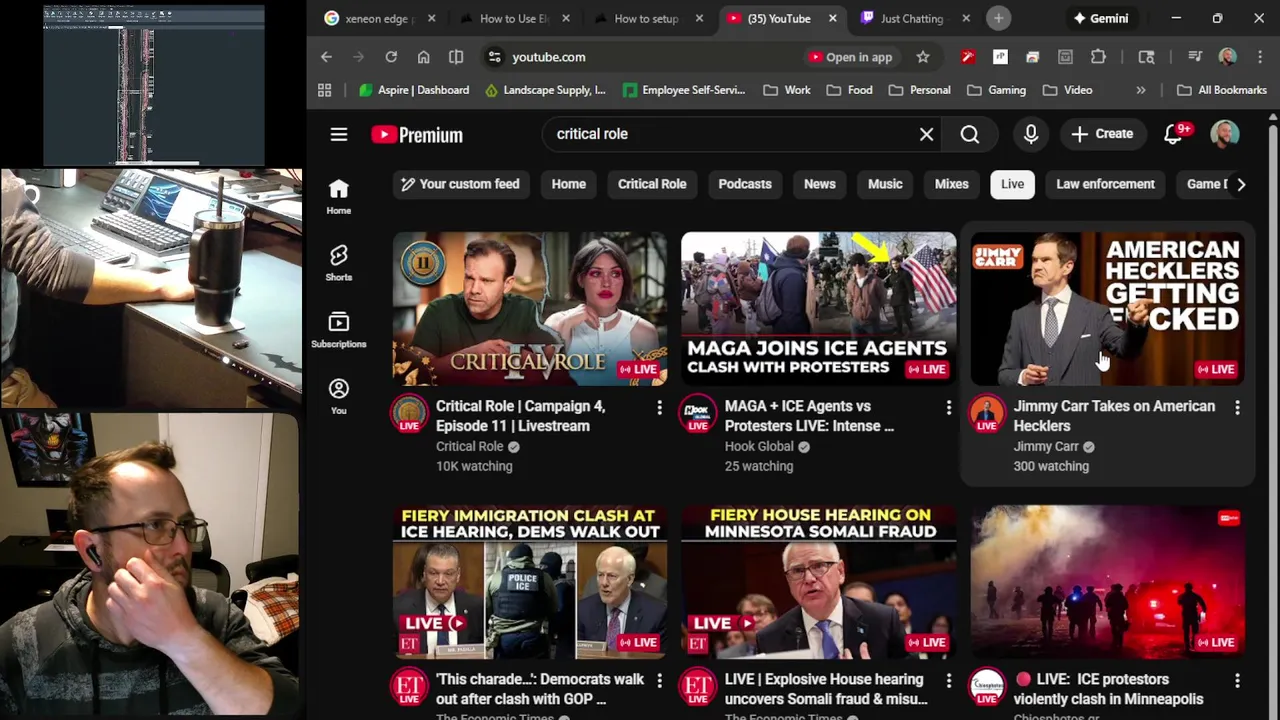
Task: Open the Jimmy Carr American Hecklers thumbnail
Action: [1107, 309]
